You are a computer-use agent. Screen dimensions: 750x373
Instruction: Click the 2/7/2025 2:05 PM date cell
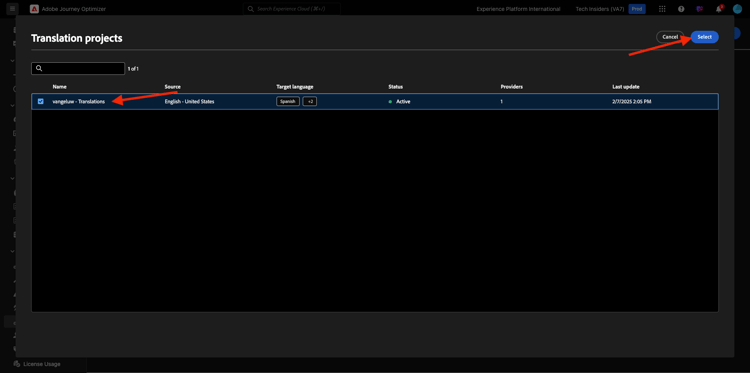click(x=632, y=101)
